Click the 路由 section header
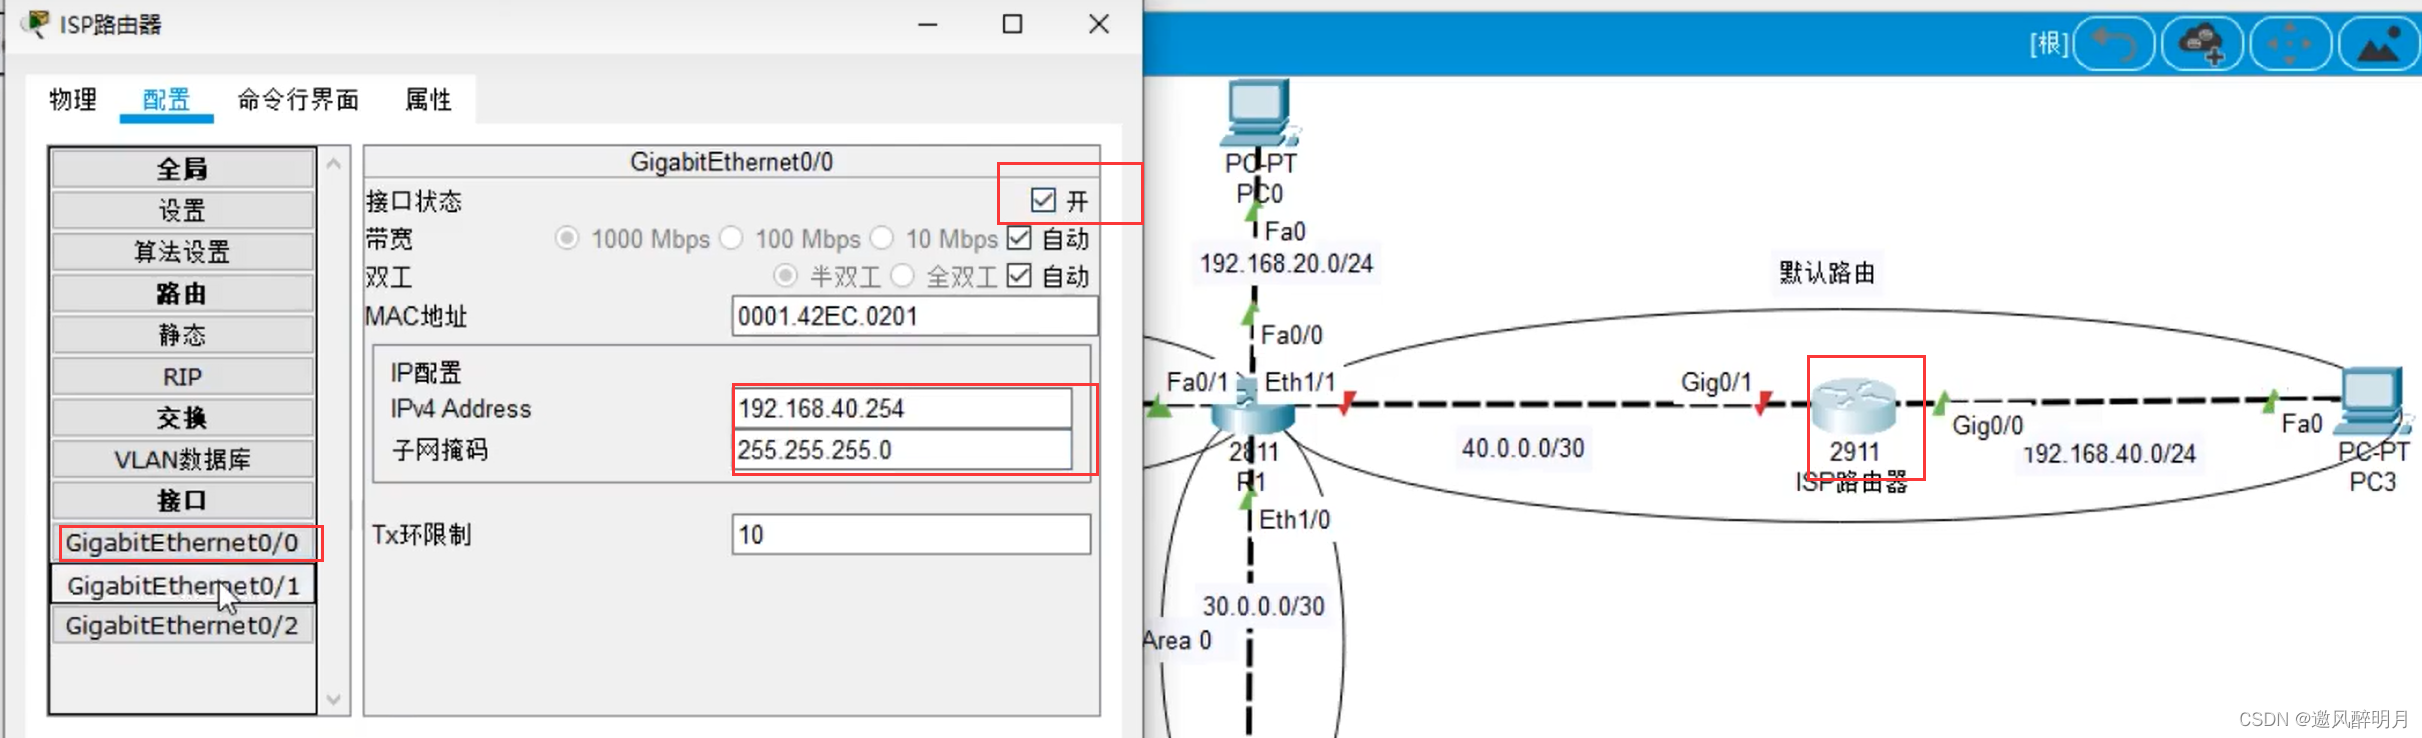This screenshot has width=2422, height=738. click(182, 293)
